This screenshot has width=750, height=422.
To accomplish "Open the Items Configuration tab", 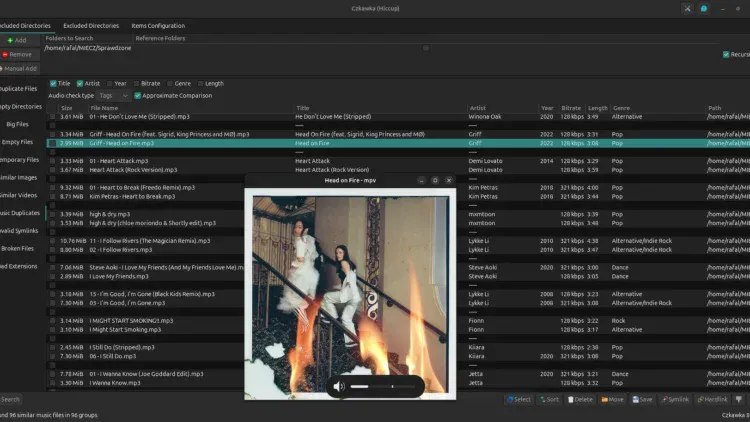I will click(157, 25).
